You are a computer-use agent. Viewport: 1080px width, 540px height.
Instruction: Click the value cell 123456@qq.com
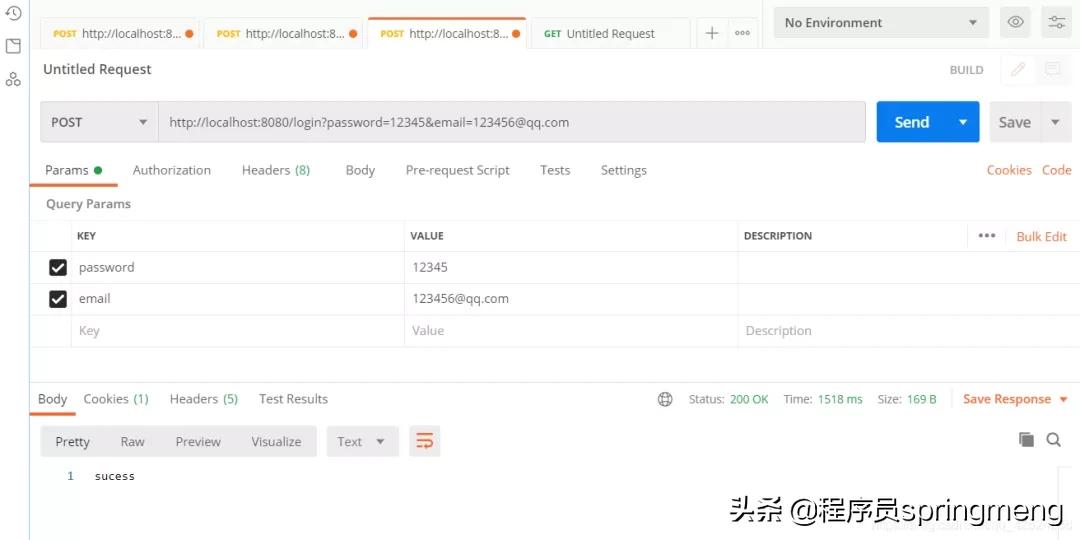pyautogui.click(x=571, y=299)
